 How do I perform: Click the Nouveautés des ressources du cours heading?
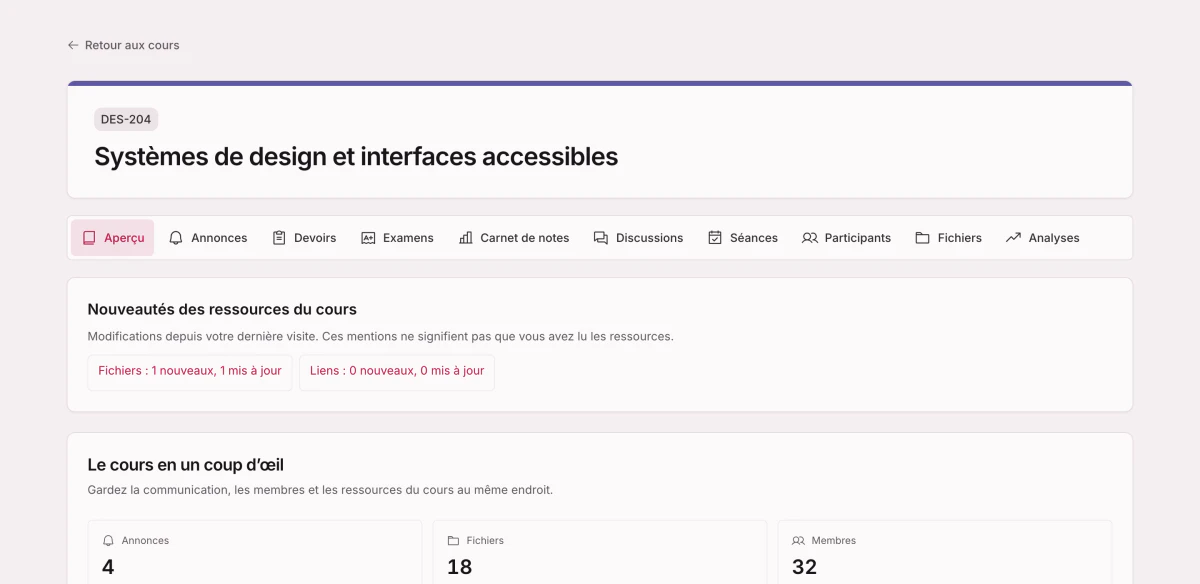pos(222,309)
